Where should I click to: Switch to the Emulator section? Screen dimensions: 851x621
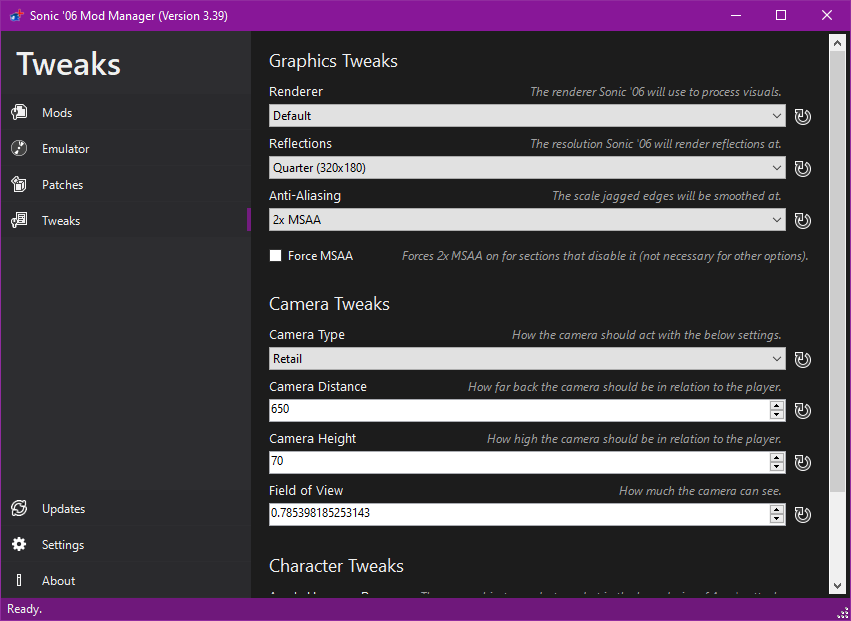(x=125, y=148)
